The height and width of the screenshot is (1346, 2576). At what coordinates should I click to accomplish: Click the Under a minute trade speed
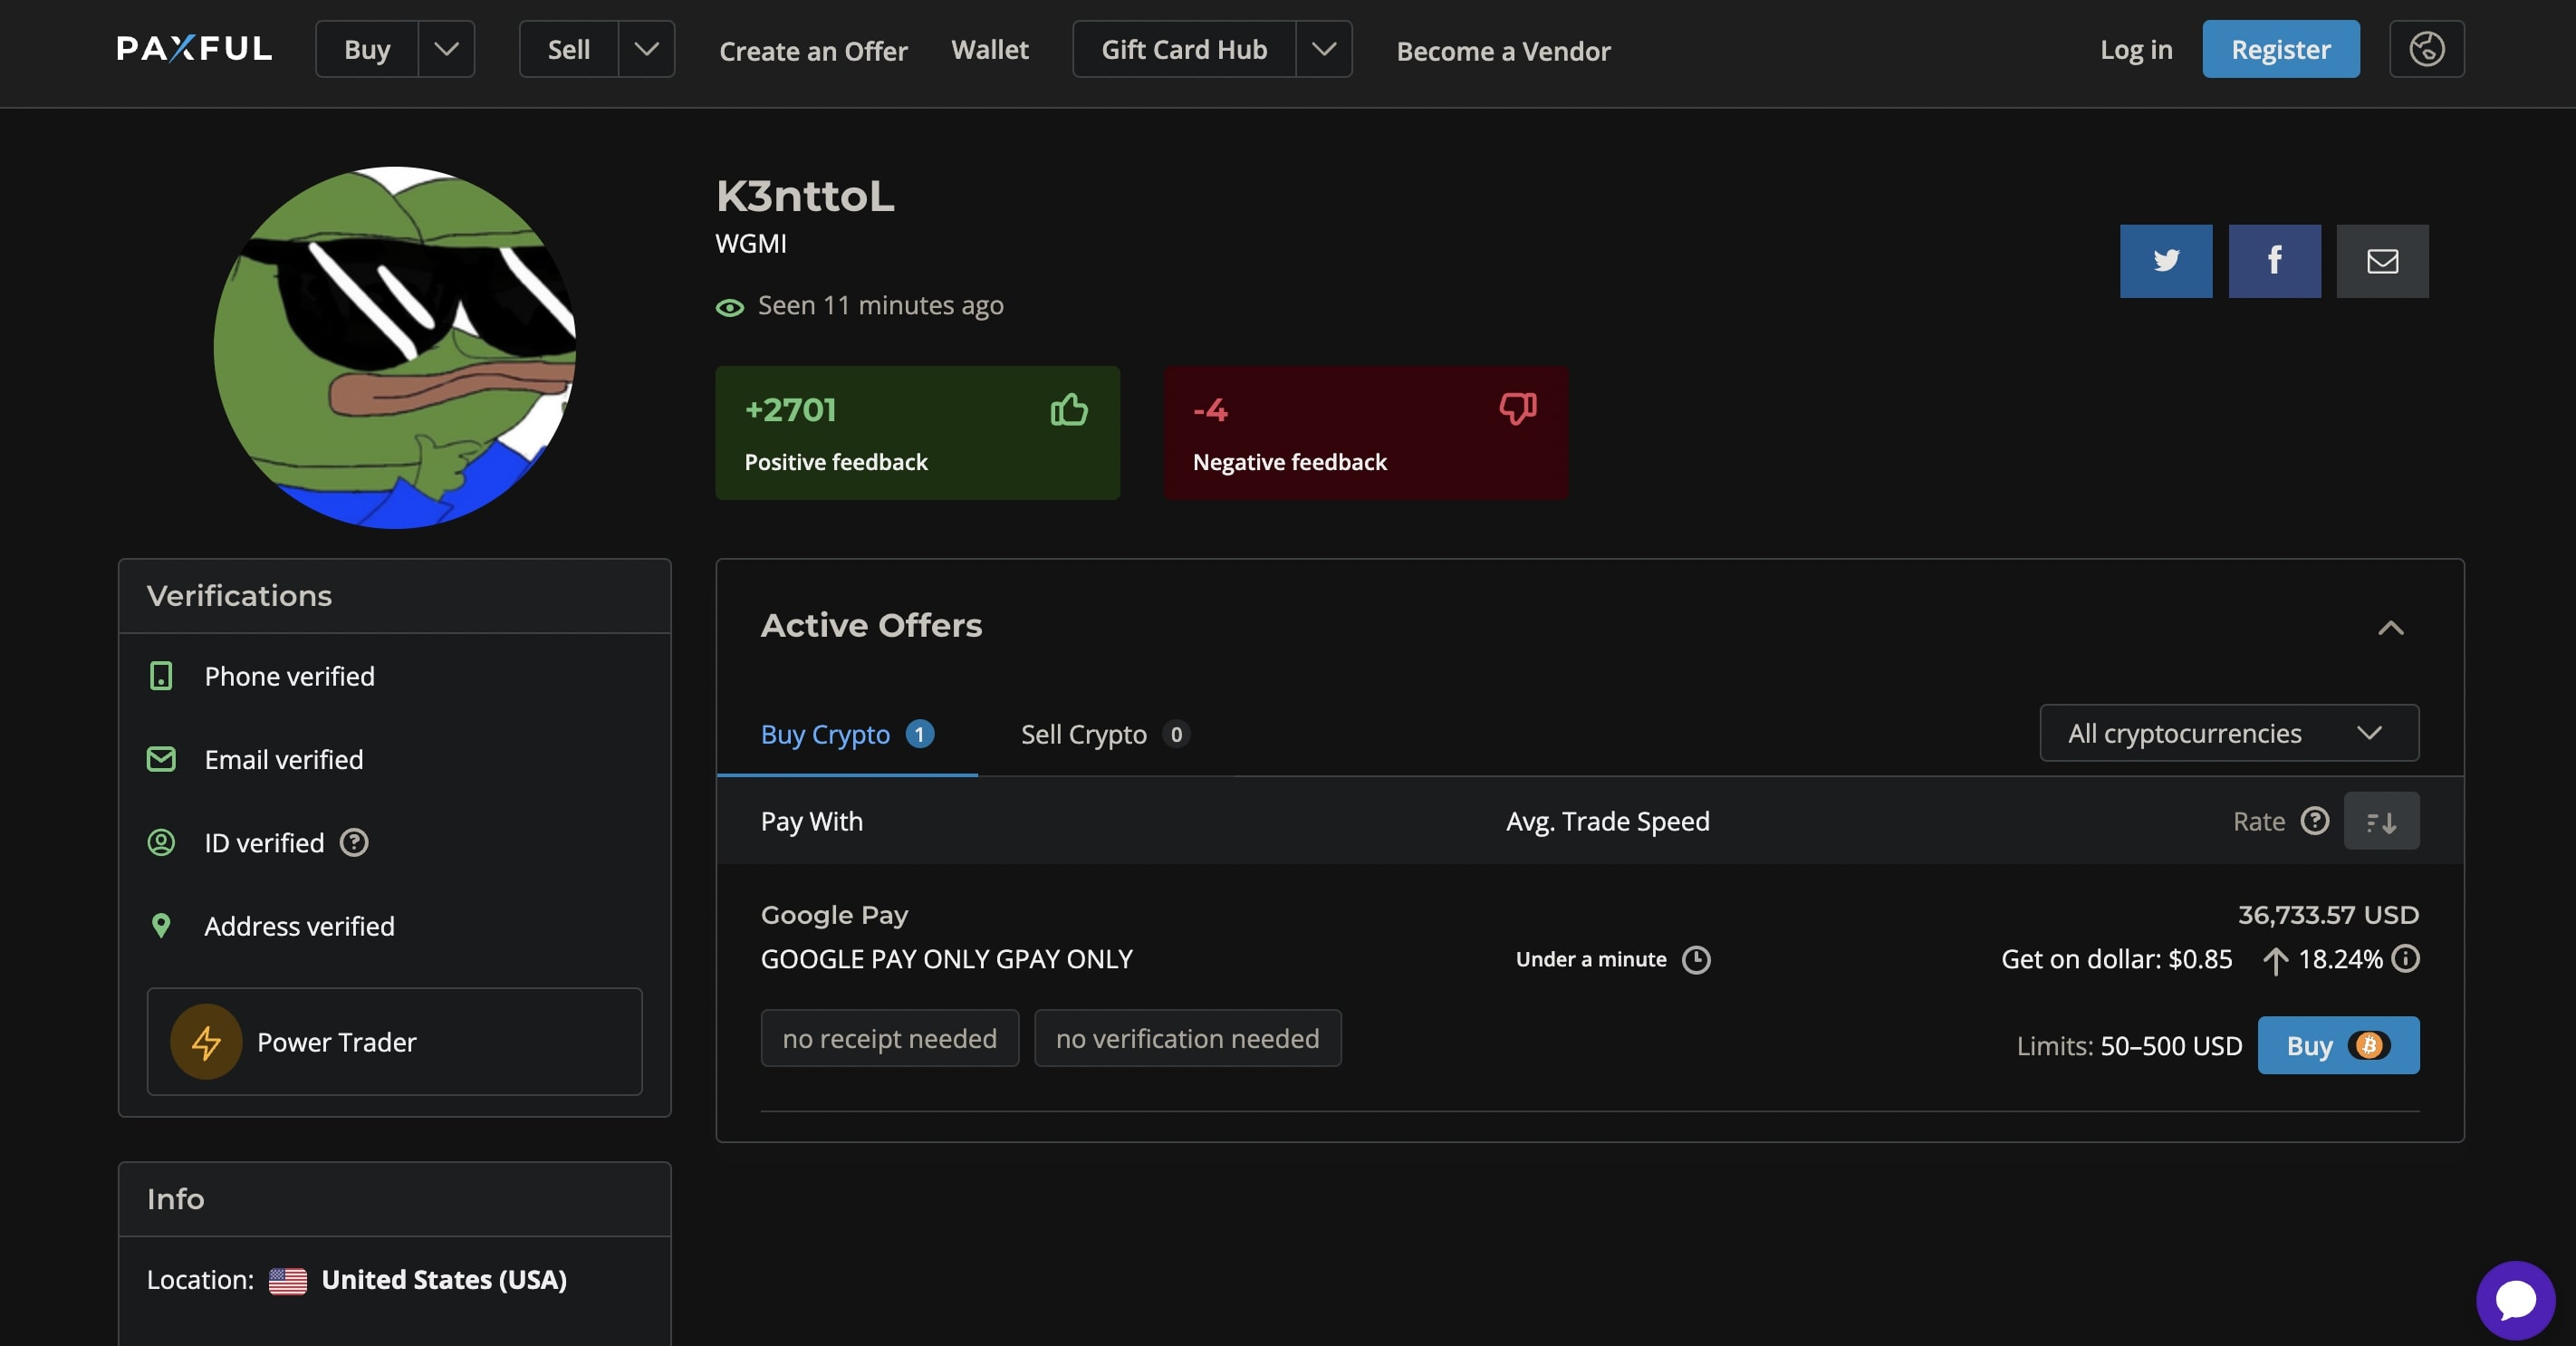[1590, 959]
